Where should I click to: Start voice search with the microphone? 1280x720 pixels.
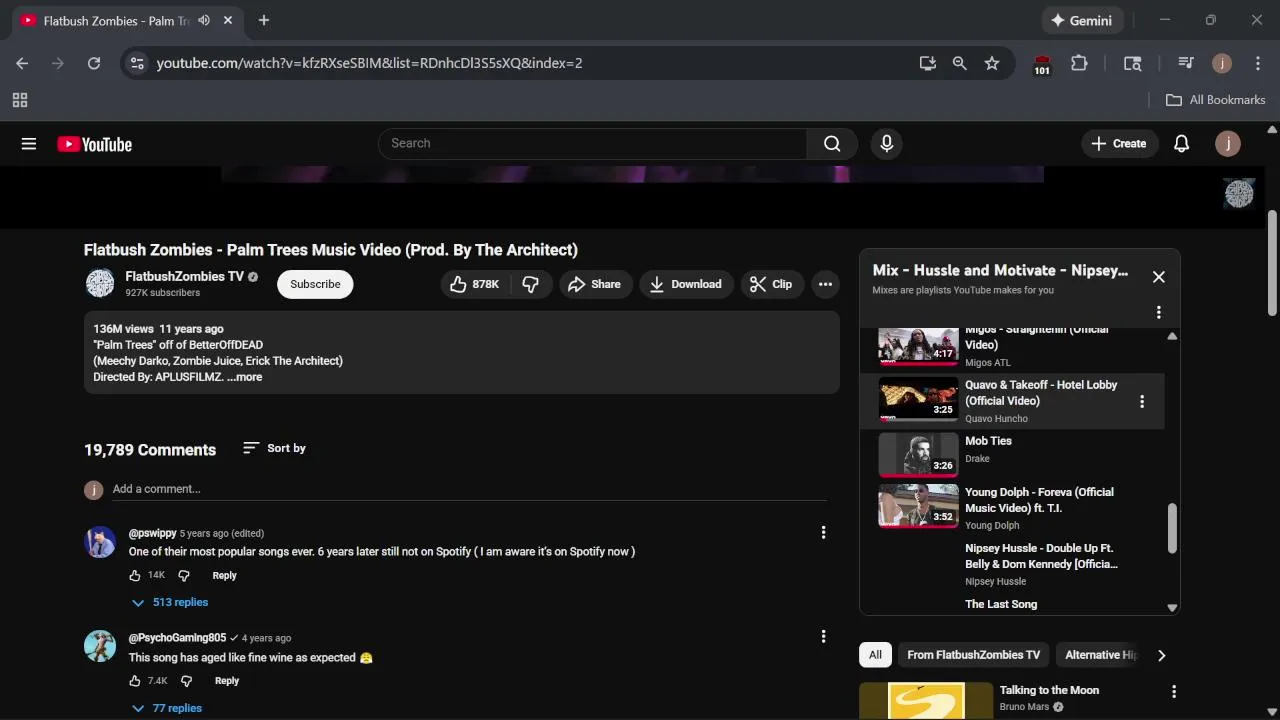click(x=886, y=144)
